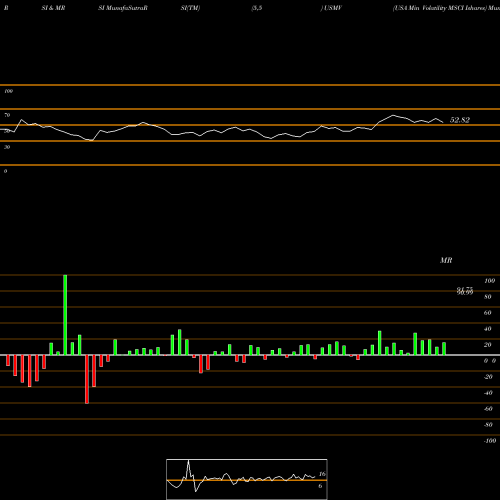The height and width of the screenshot is (500, 500).
Task: Click the MR axis label -100
Action: click(x=490, y=441)
